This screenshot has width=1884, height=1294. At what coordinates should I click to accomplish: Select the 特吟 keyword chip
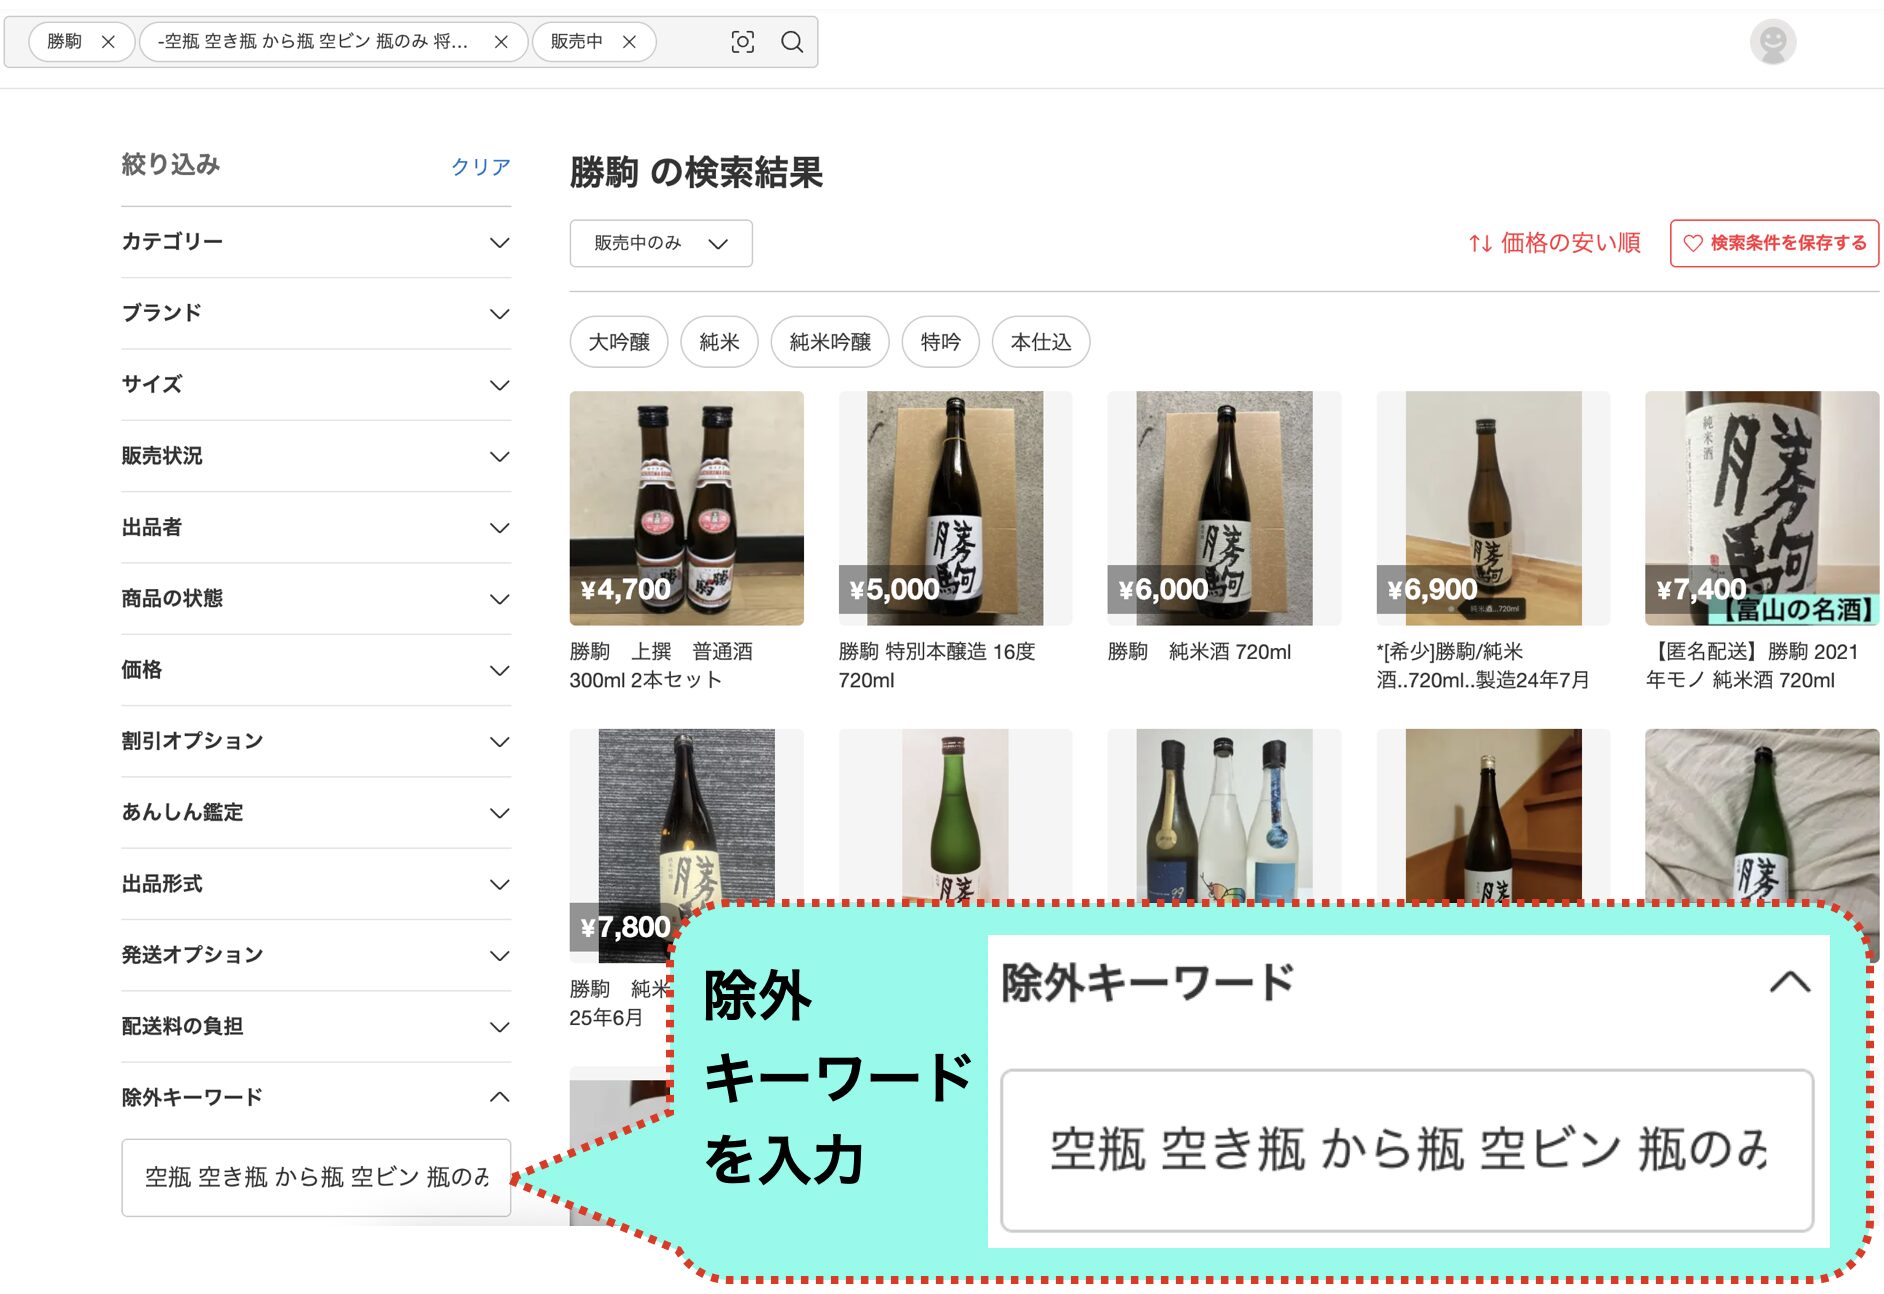pos(940,342)
